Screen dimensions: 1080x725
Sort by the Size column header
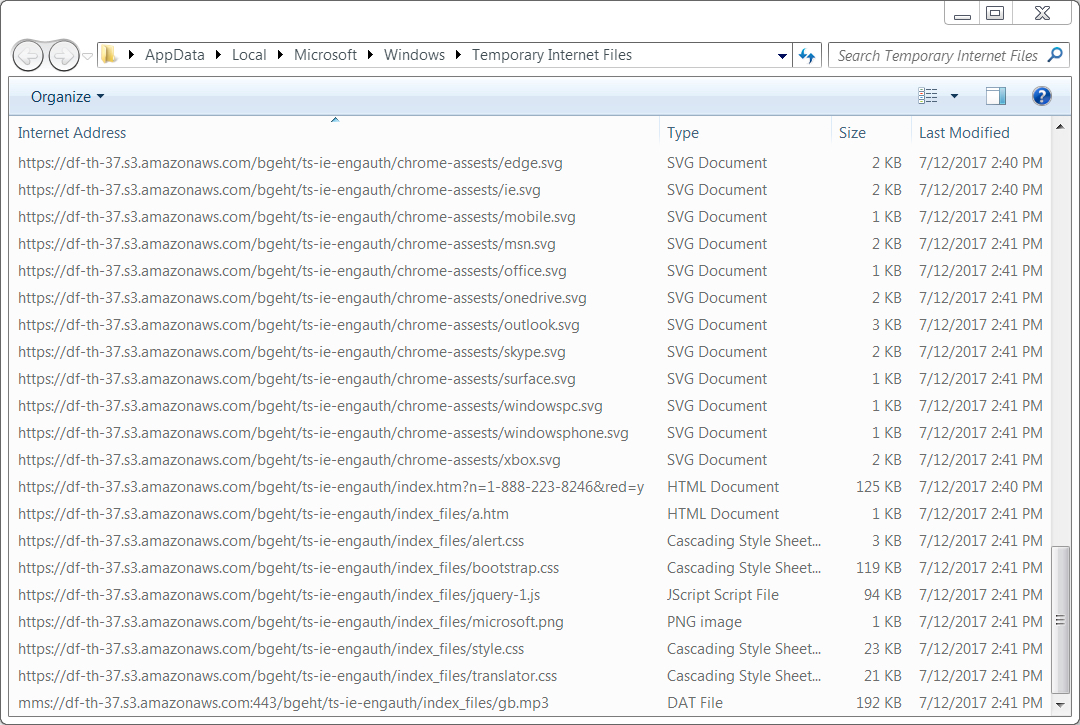coord(871,133)
